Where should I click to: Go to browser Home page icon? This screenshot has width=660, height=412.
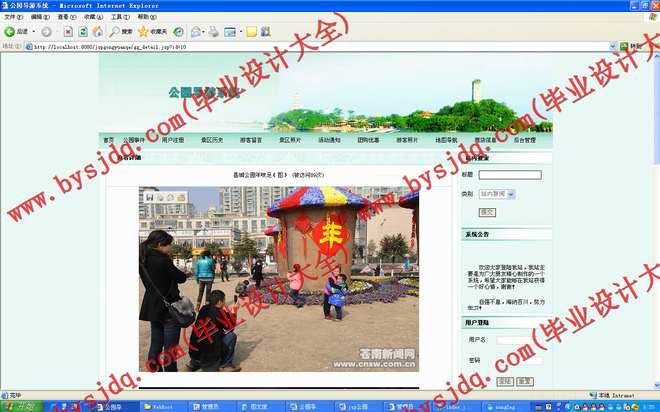click(x=97, y=32)
